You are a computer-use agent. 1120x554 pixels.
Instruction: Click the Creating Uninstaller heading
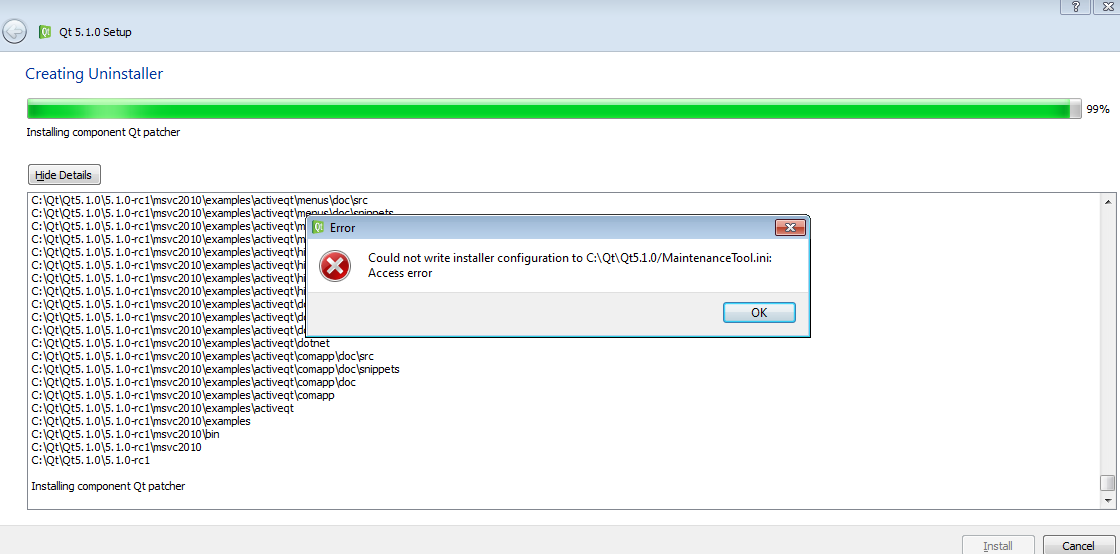click(94, 74)
